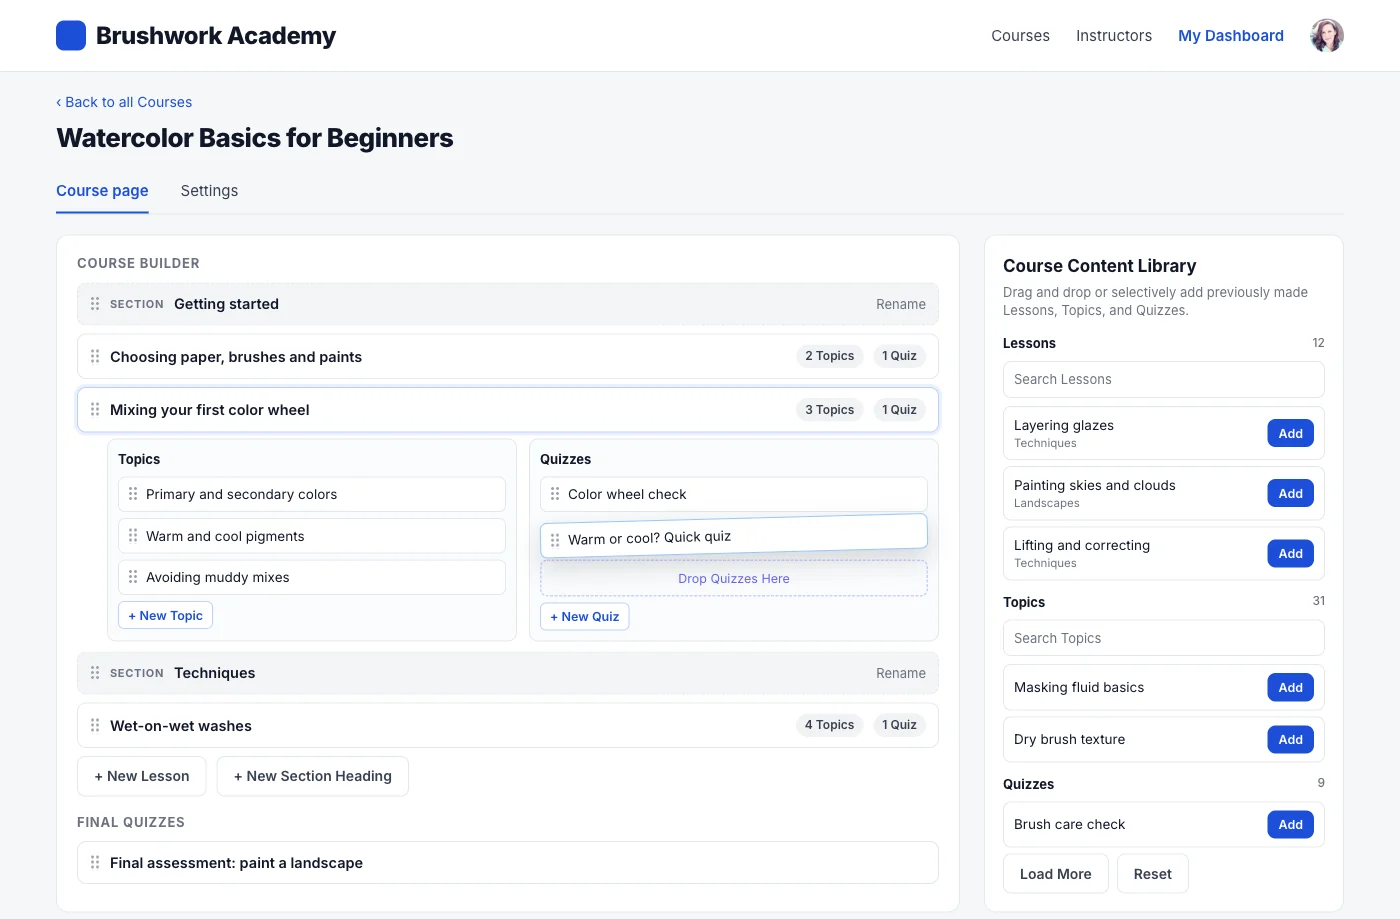Focus the Search Lessons field
The width and height of the screenshot is (1400, 919).
(1163, 379)
